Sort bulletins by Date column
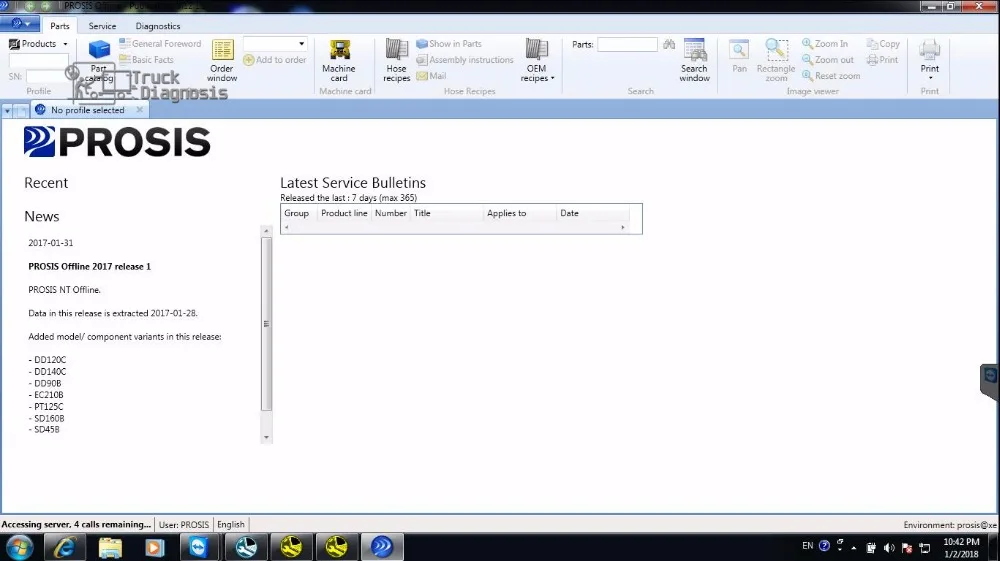Screen dimensions: 1000x561 [x=592, y=213]
